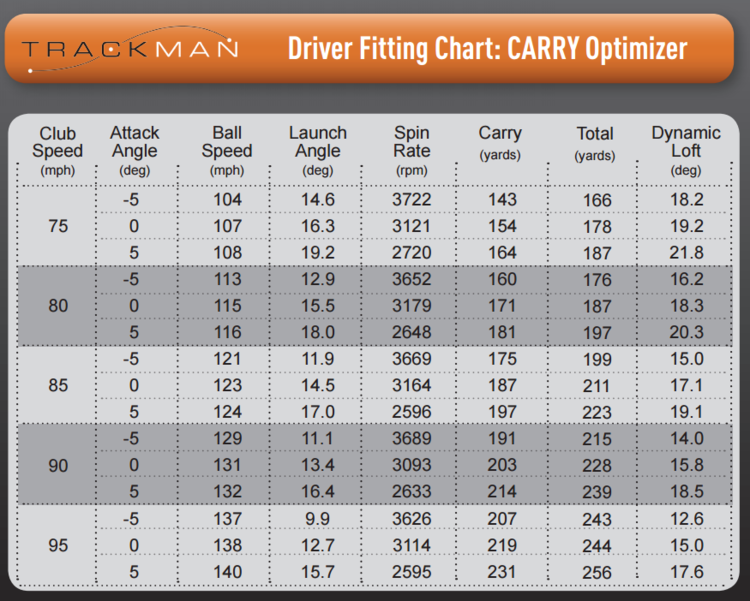Click launch angle value "11.9"

(318, 359)
